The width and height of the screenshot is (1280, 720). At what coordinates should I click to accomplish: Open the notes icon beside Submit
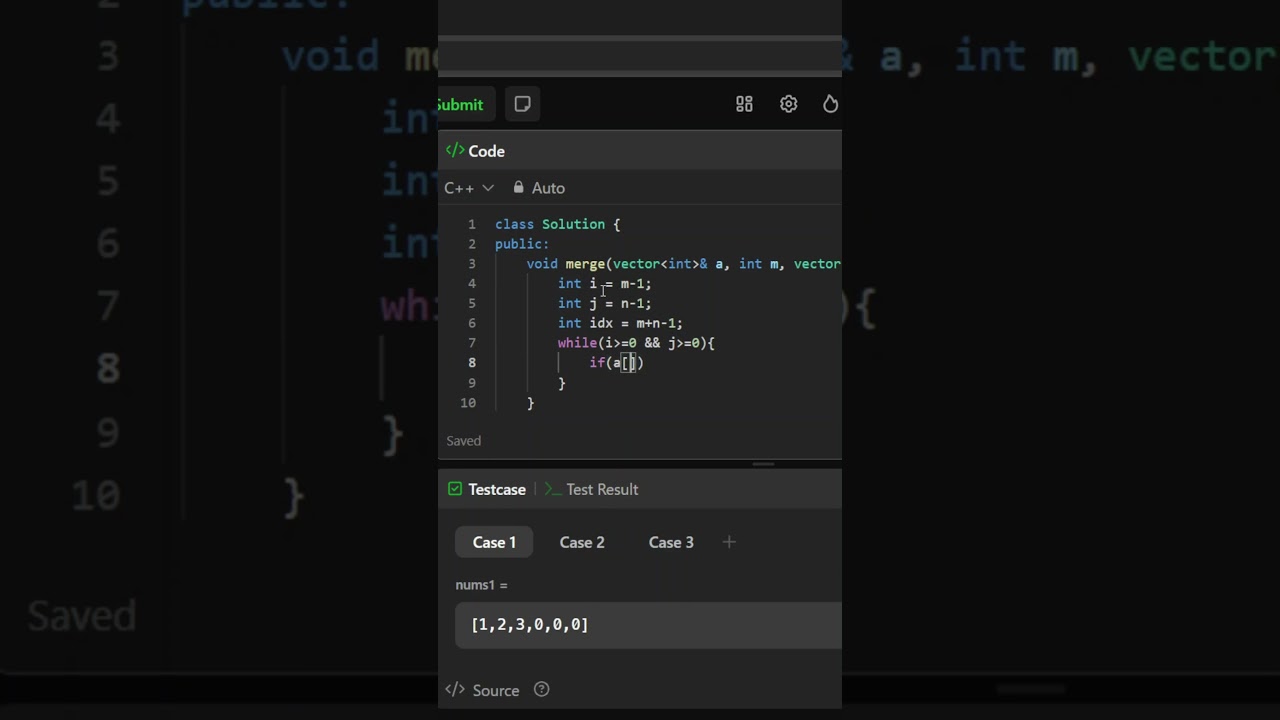(522, 104)
